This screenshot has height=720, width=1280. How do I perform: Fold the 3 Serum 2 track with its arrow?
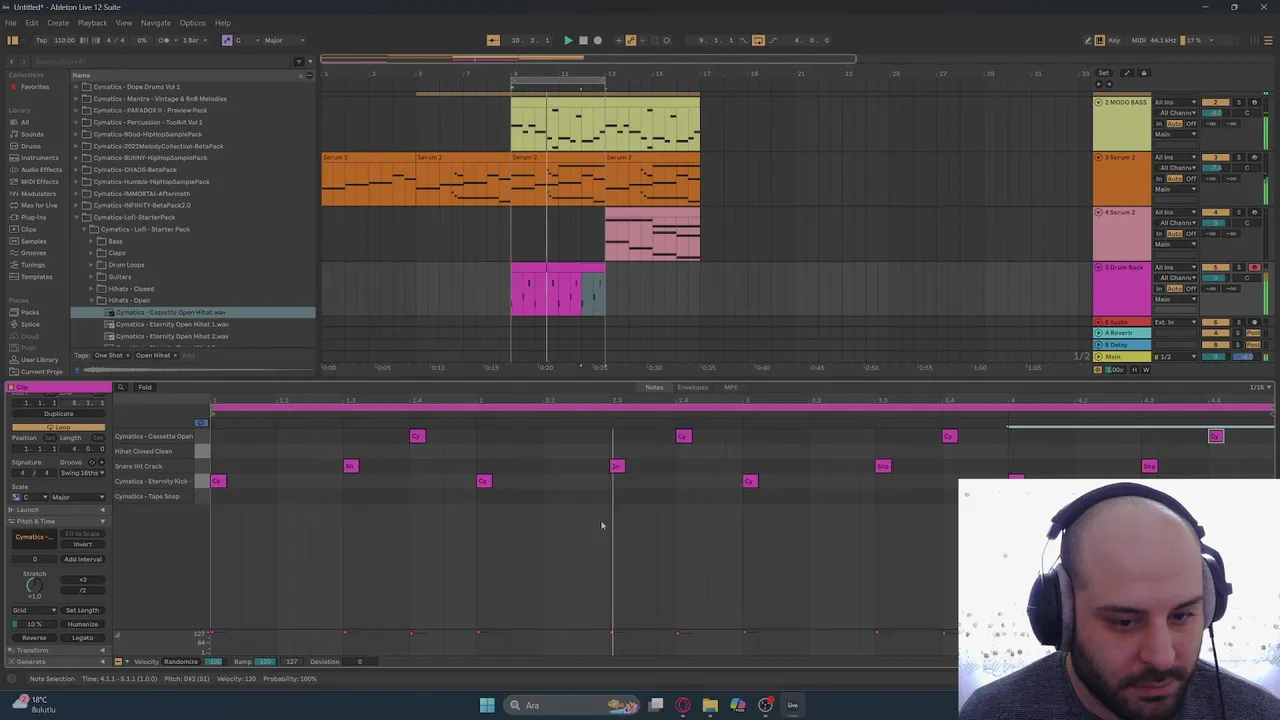(x=1098, y=157)
